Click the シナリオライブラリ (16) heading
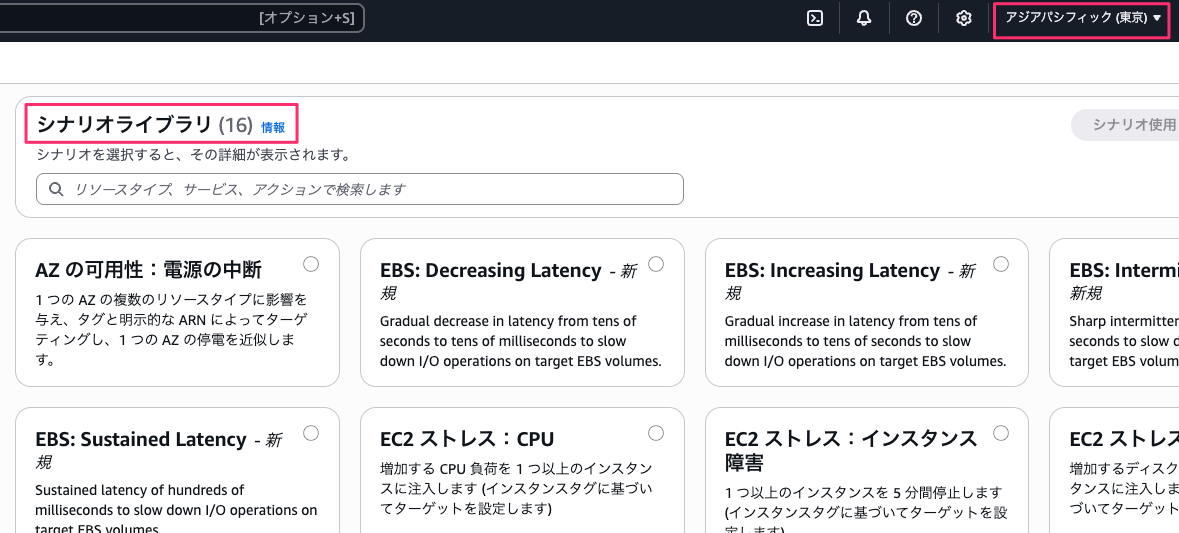The width and height of the screenshot is (1179, 533). 143,124
